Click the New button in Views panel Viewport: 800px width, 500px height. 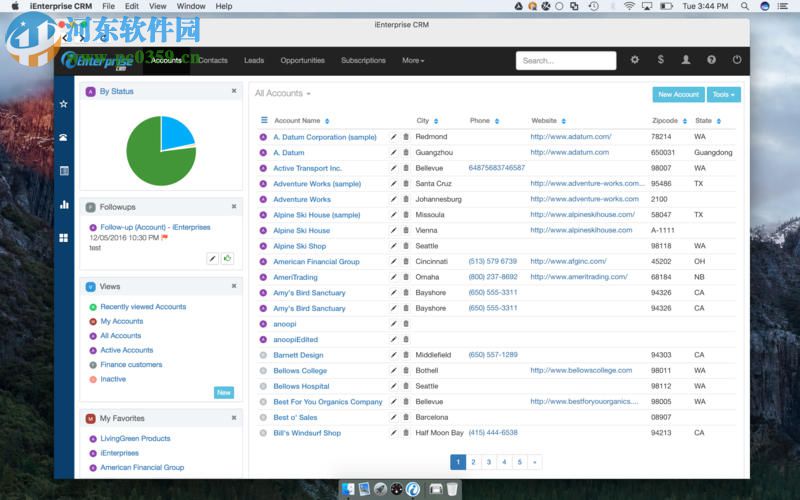[223, 392]
